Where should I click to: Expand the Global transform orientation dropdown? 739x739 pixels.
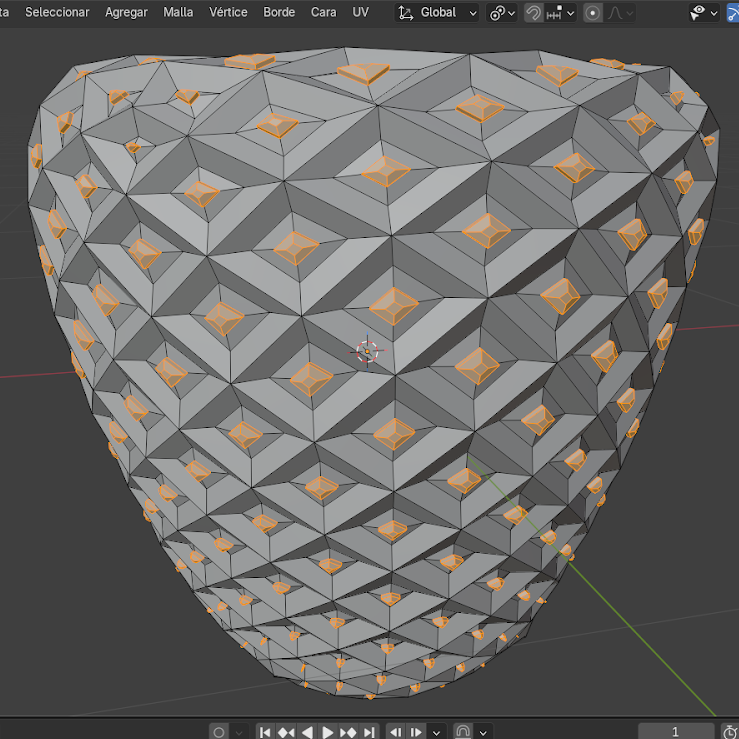pyautogui.click(x=437, y=12)
